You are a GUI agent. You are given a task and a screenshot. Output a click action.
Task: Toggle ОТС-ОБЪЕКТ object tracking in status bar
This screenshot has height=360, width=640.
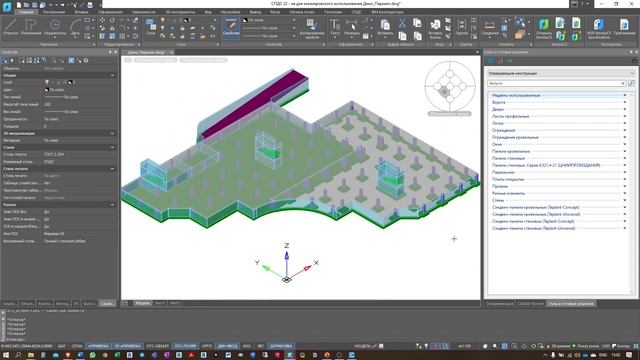pos(158,346)
